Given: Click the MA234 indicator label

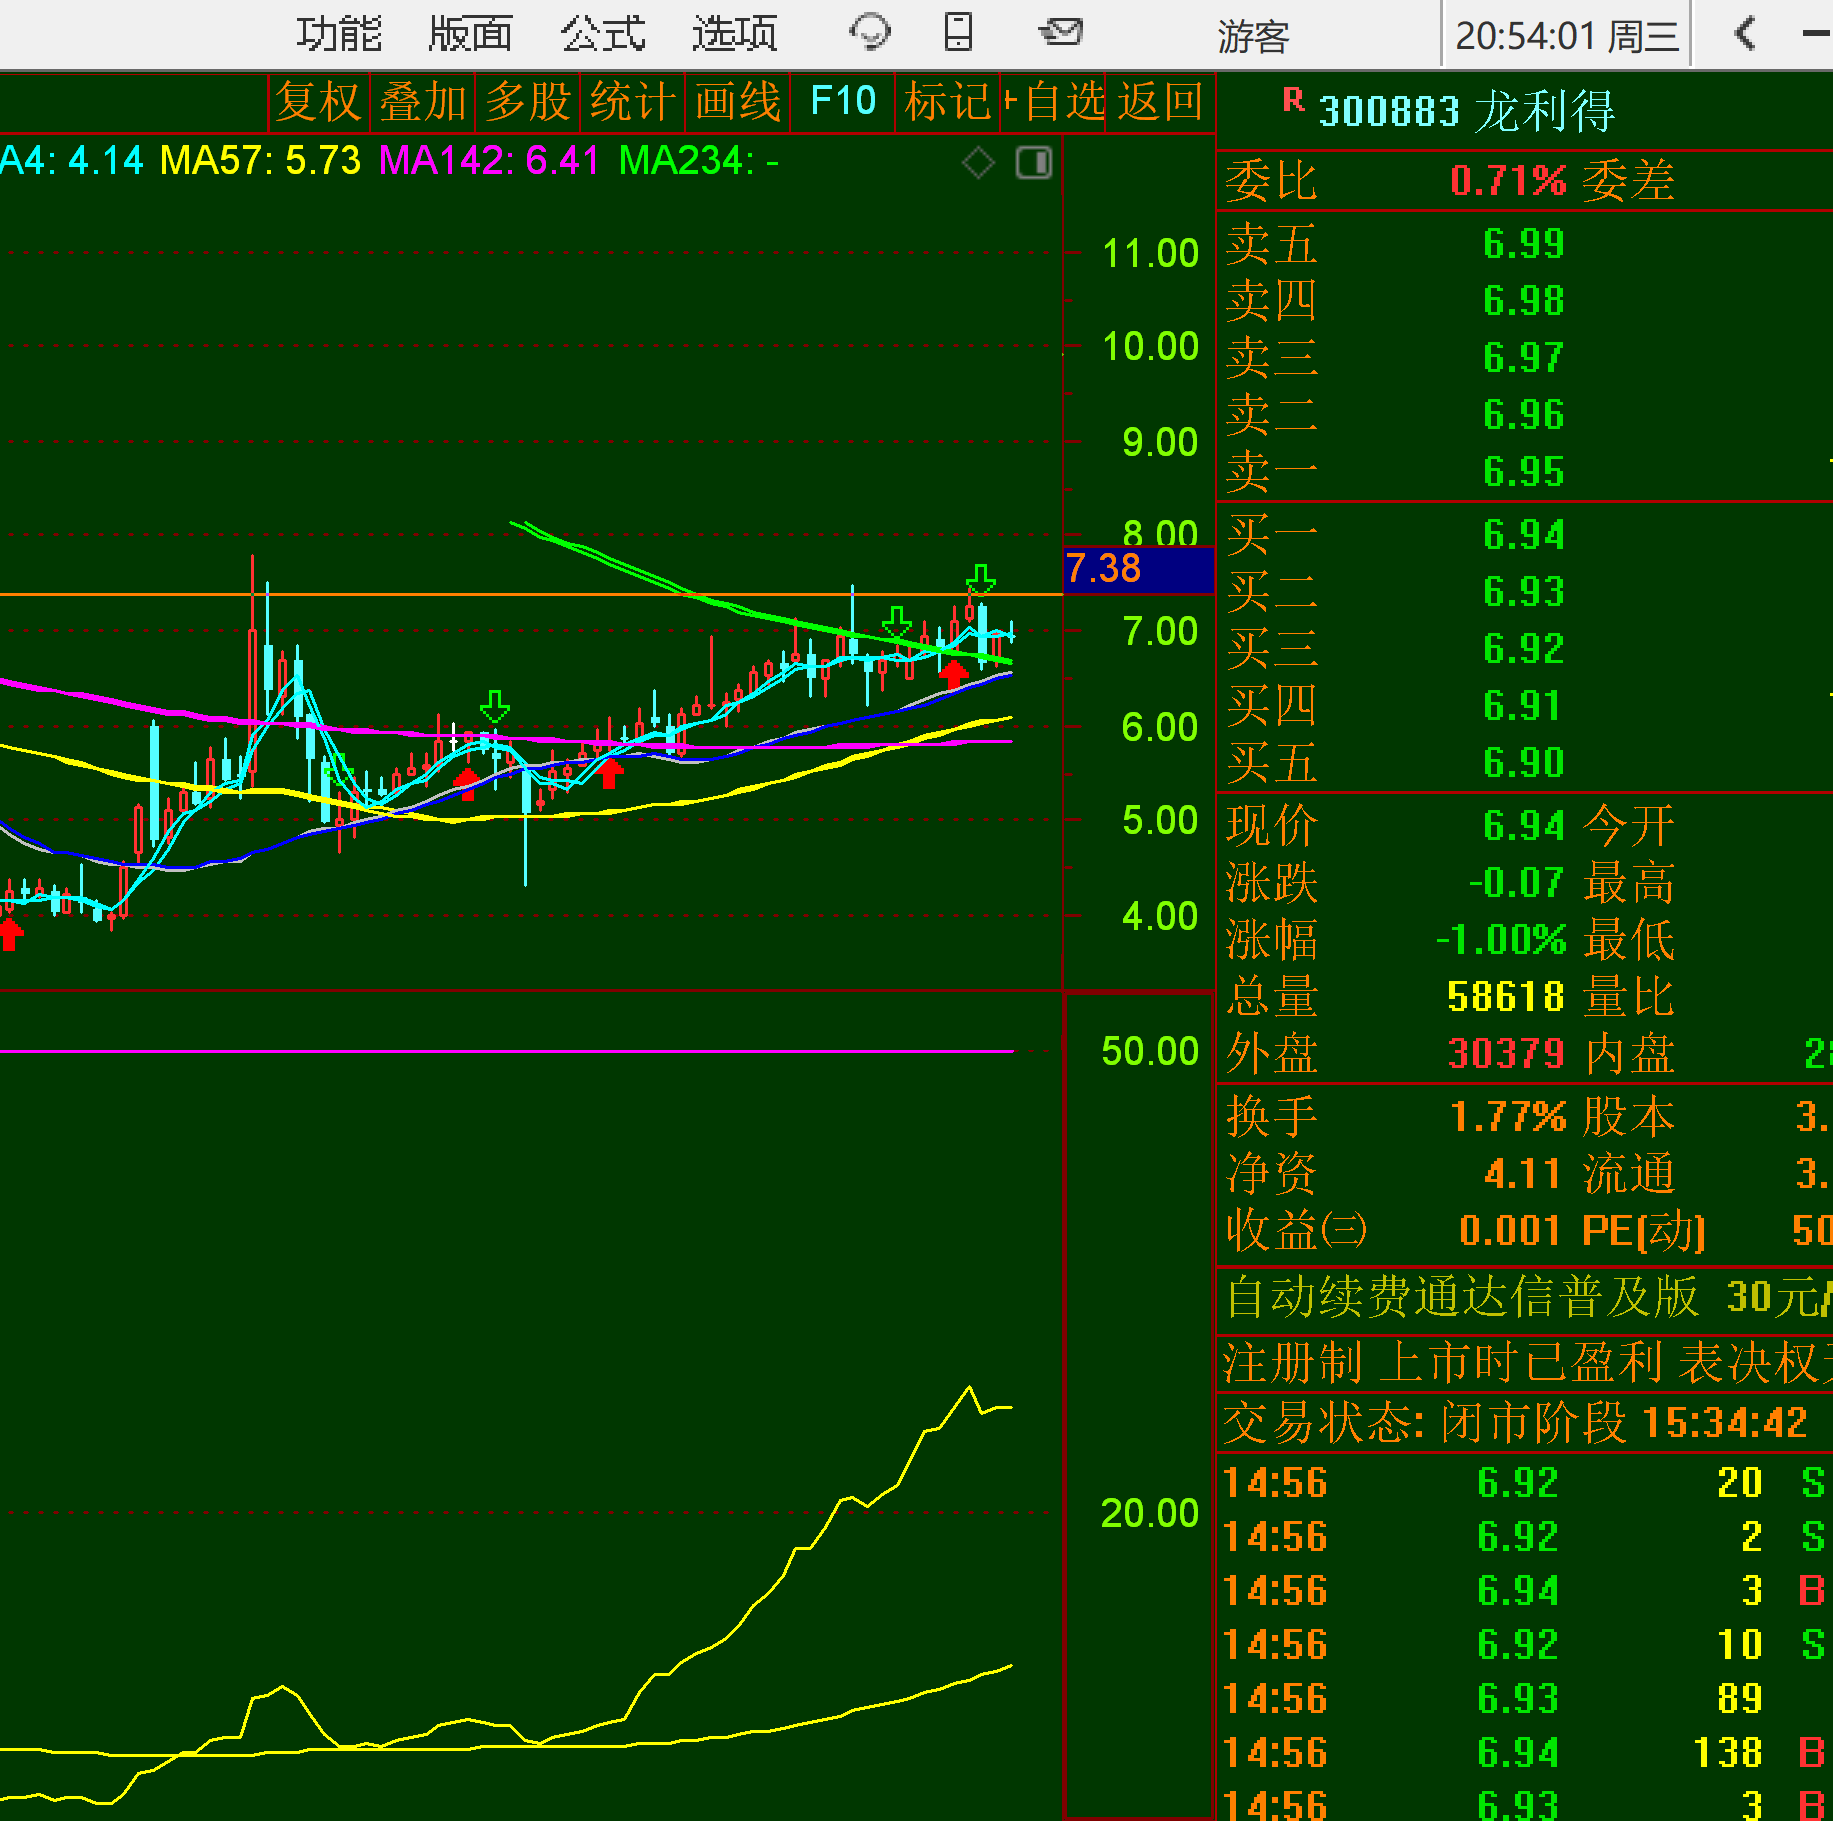Looking at the screenshot, I should (x=698, y=161).
